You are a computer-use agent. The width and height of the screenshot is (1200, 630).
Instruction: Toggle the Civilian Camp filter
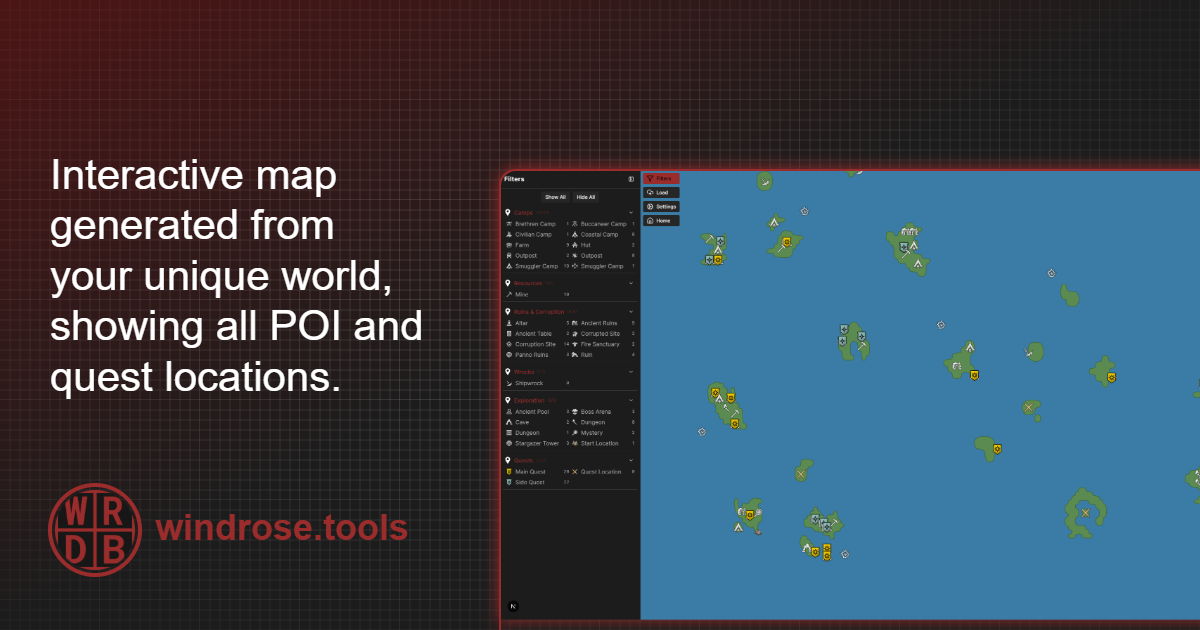point(537,234)
